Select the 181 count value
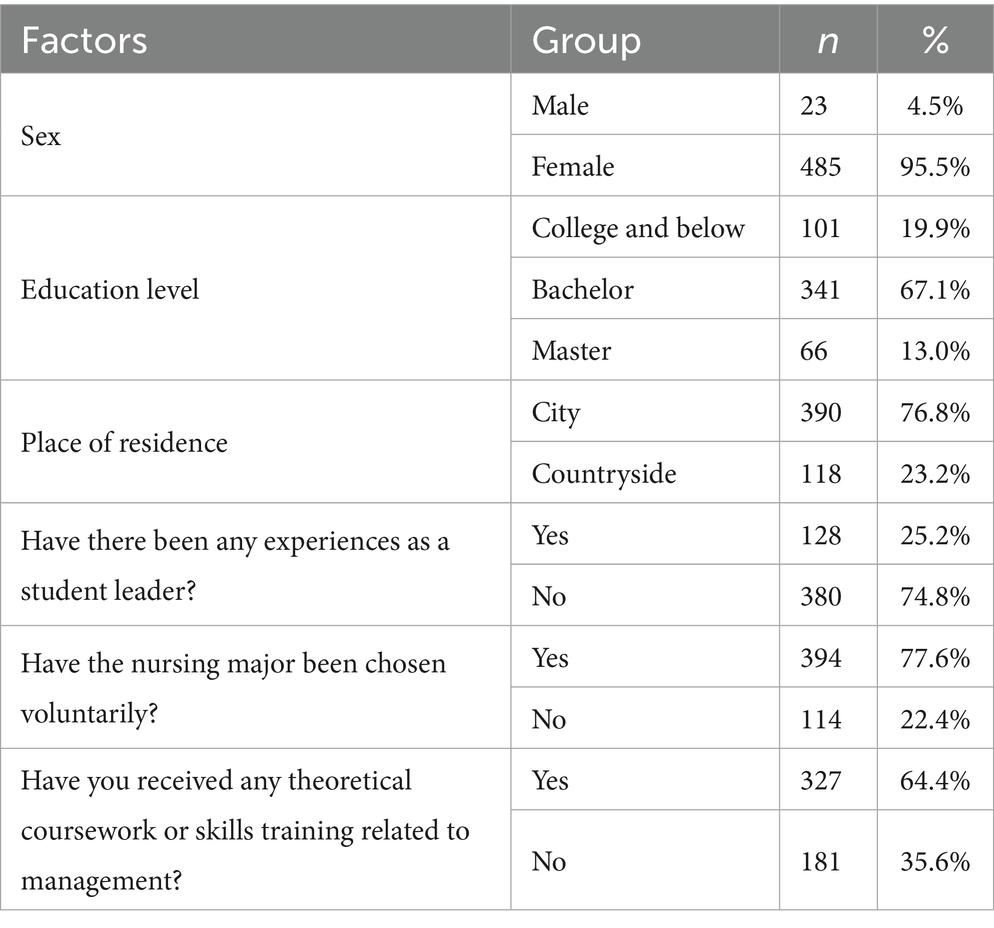Image resolution: width=994 pixels, height=928 pixels. click(820, 861)
